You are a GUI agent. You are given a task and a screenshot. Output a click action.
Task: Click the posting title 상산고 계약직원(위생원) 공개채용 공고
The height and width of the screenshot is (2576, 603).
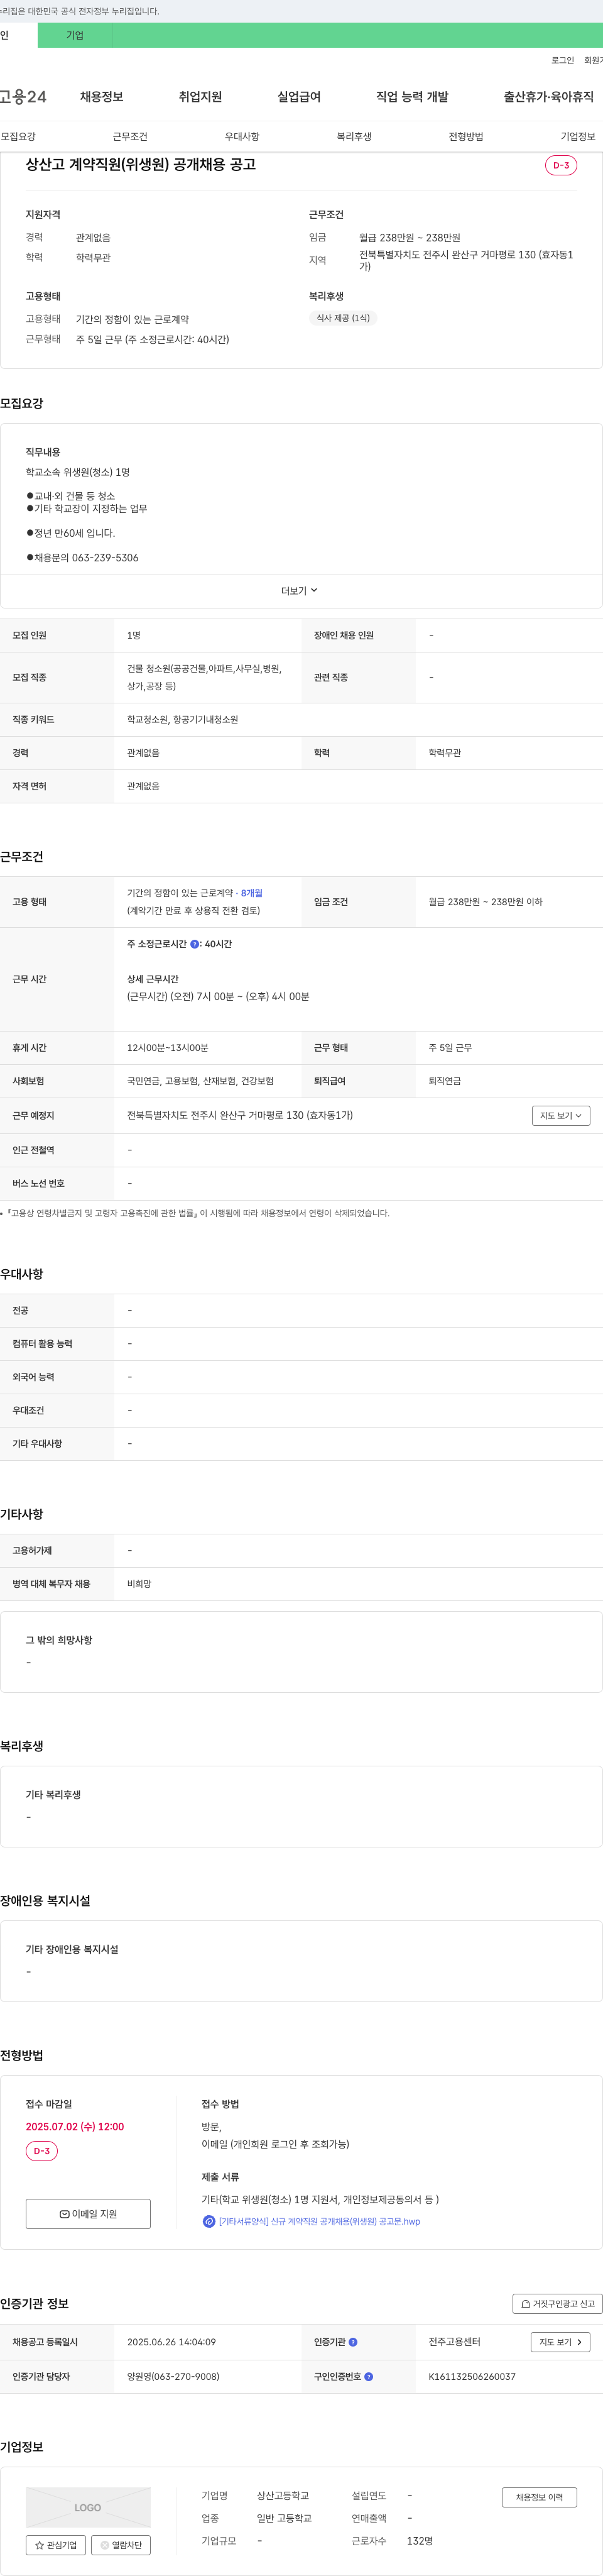tap(141, 164)
